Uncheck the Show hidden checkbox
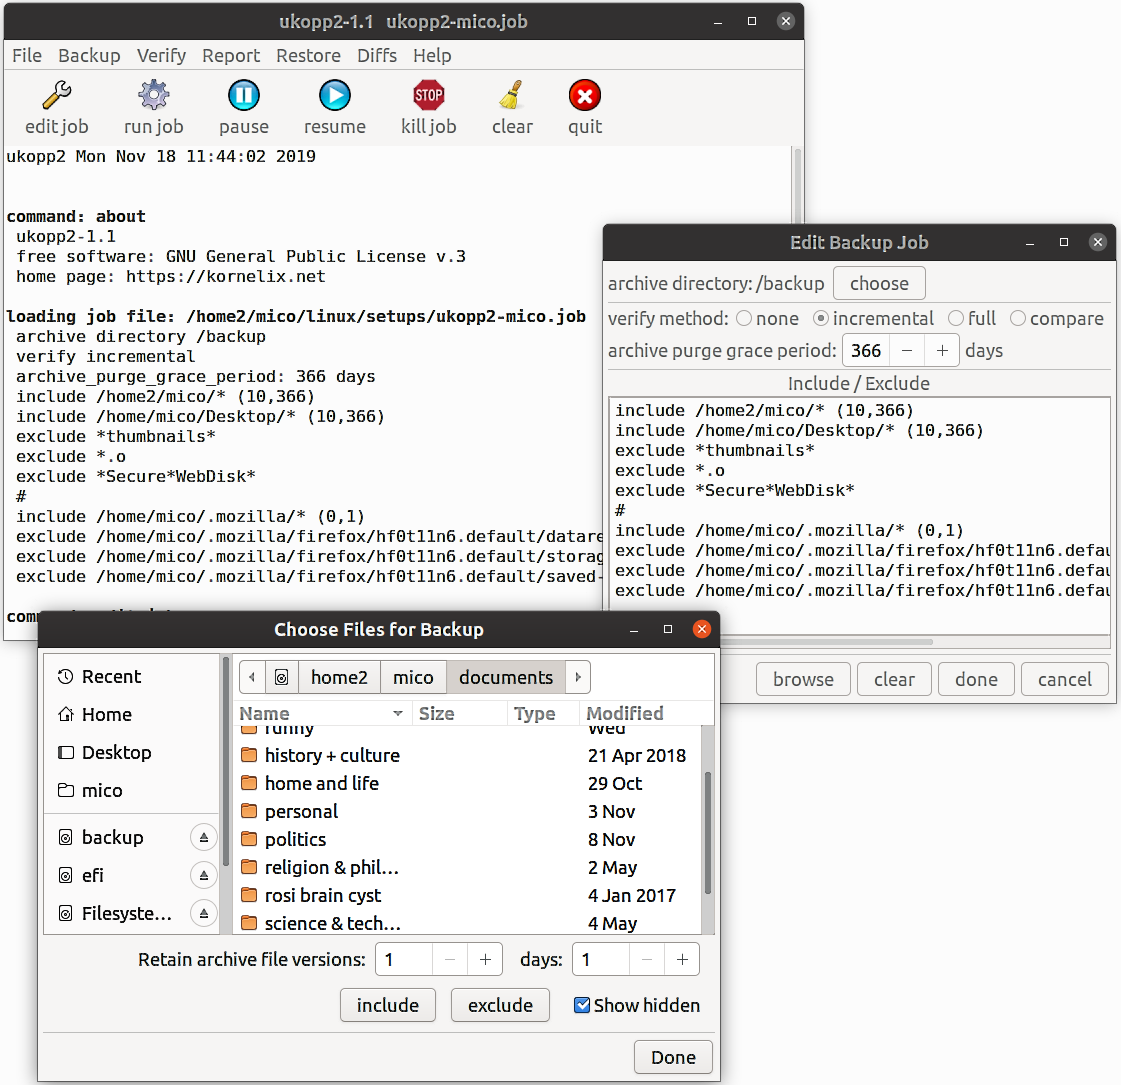This screenshot has width=1121, height=1085. pos(582,1006)
